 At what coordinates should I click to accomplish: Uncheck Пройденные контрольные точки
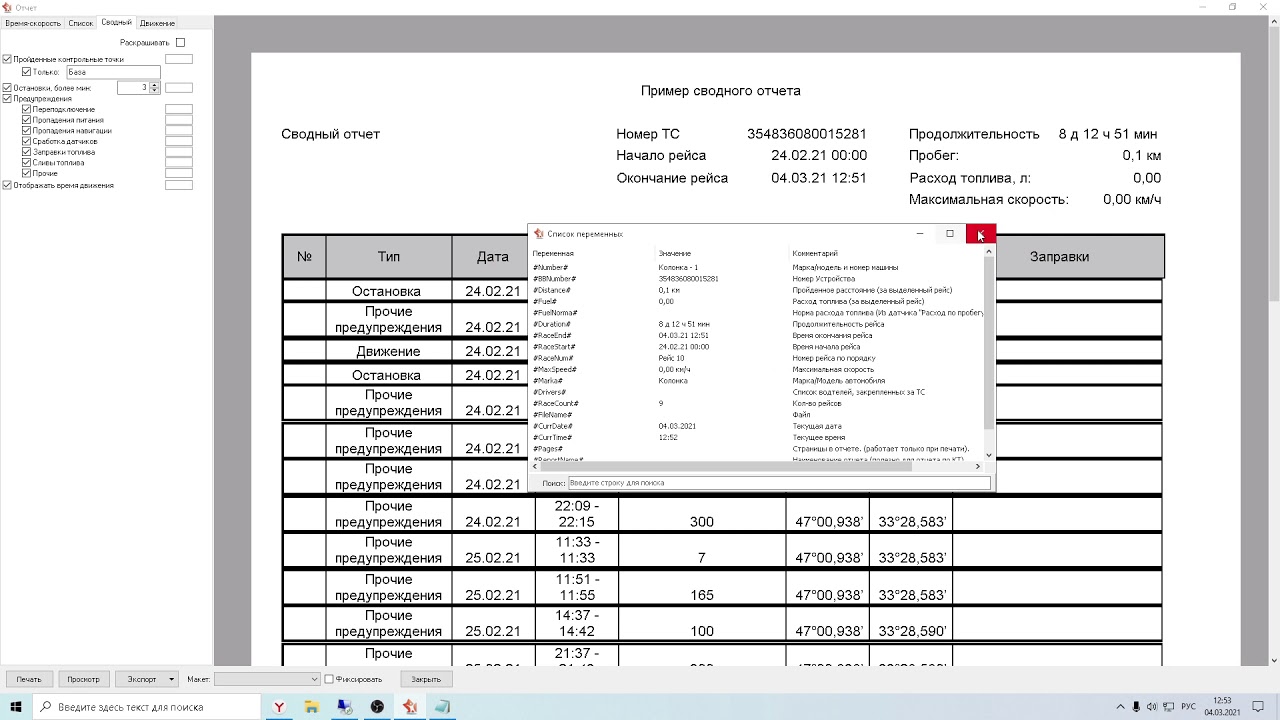pyautogui.click(x=7, y=59)
